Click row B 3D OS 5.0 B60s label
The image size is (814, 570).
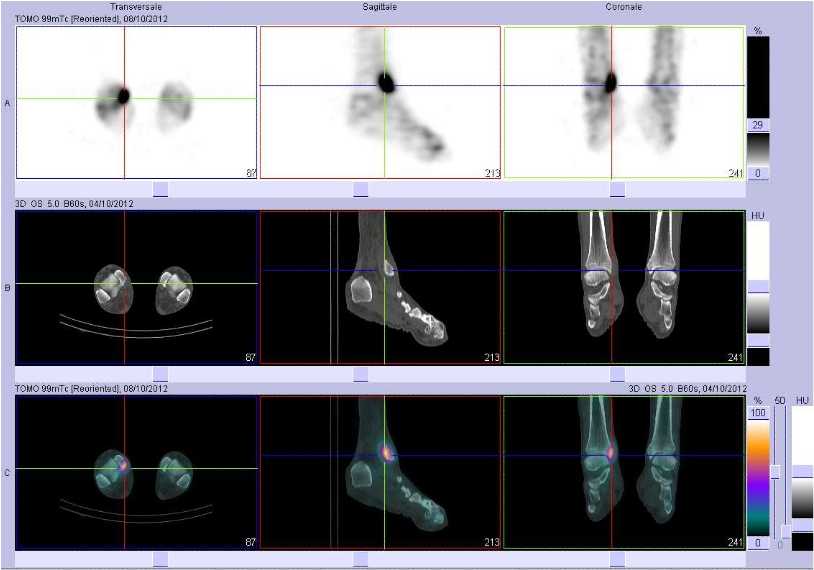pos(74,204)
